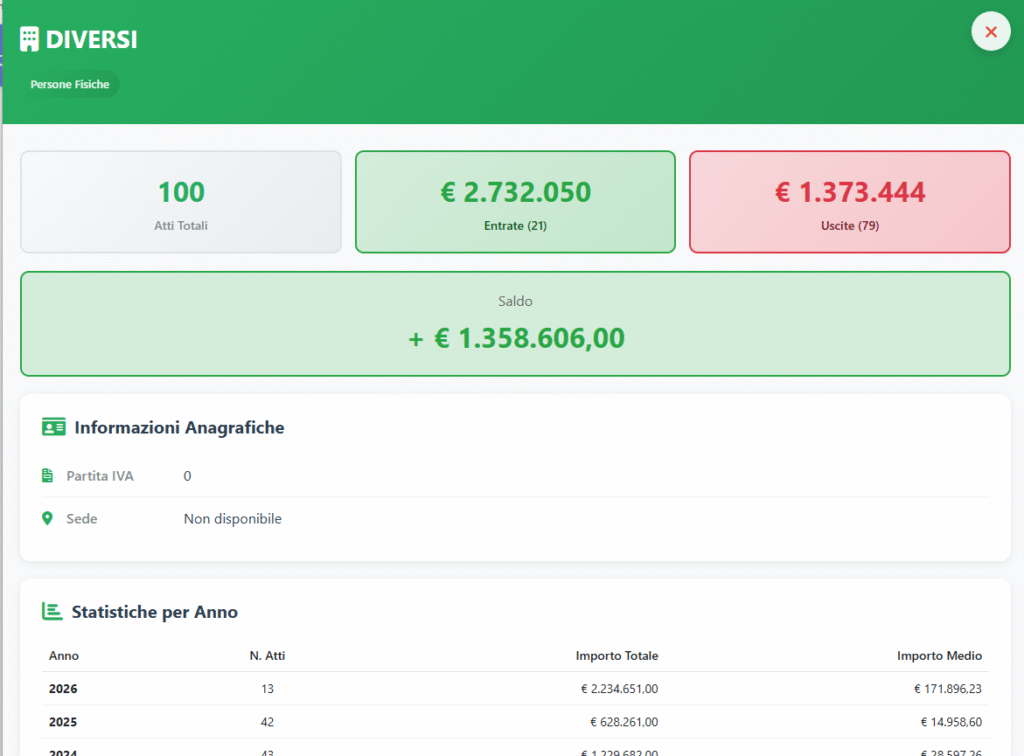Select the Persone Fisiche badge
Image resolution: width=1024 pixels, height=756 pixels.
coord(70,85)
